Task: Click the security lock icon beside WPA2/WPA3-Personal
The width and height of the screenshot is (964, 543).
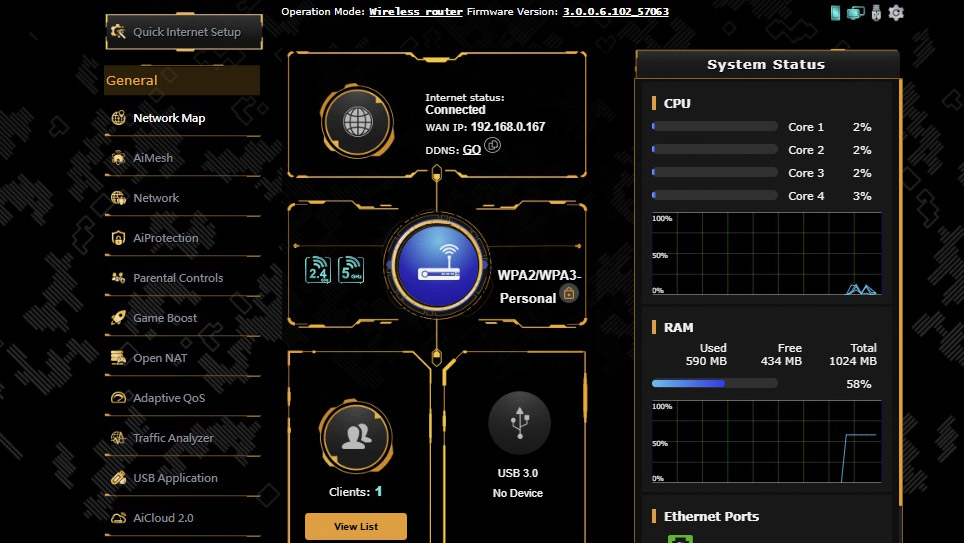Action: tap(569, 294)
